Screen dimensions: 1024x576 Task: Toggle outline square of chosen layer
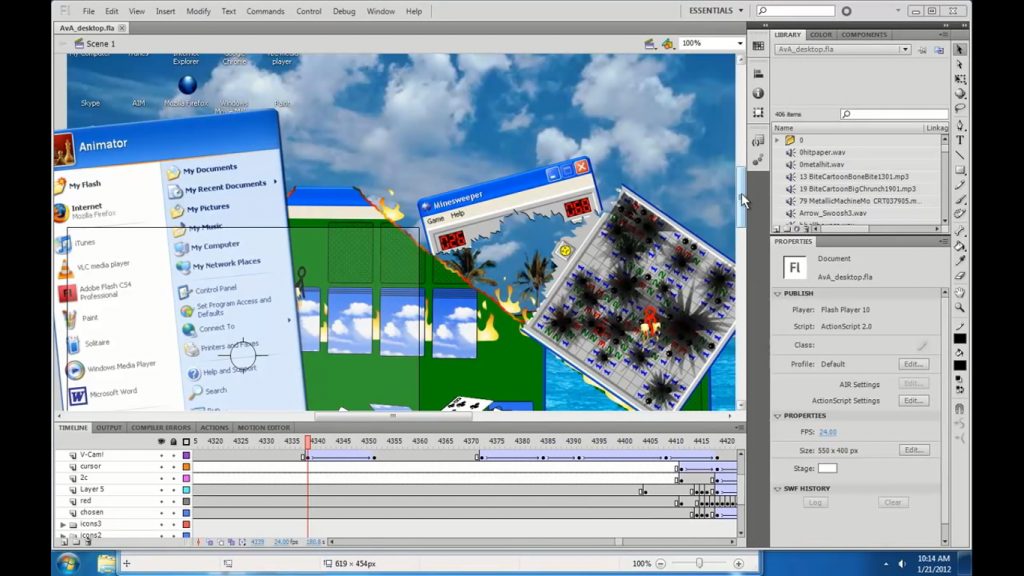186,513
